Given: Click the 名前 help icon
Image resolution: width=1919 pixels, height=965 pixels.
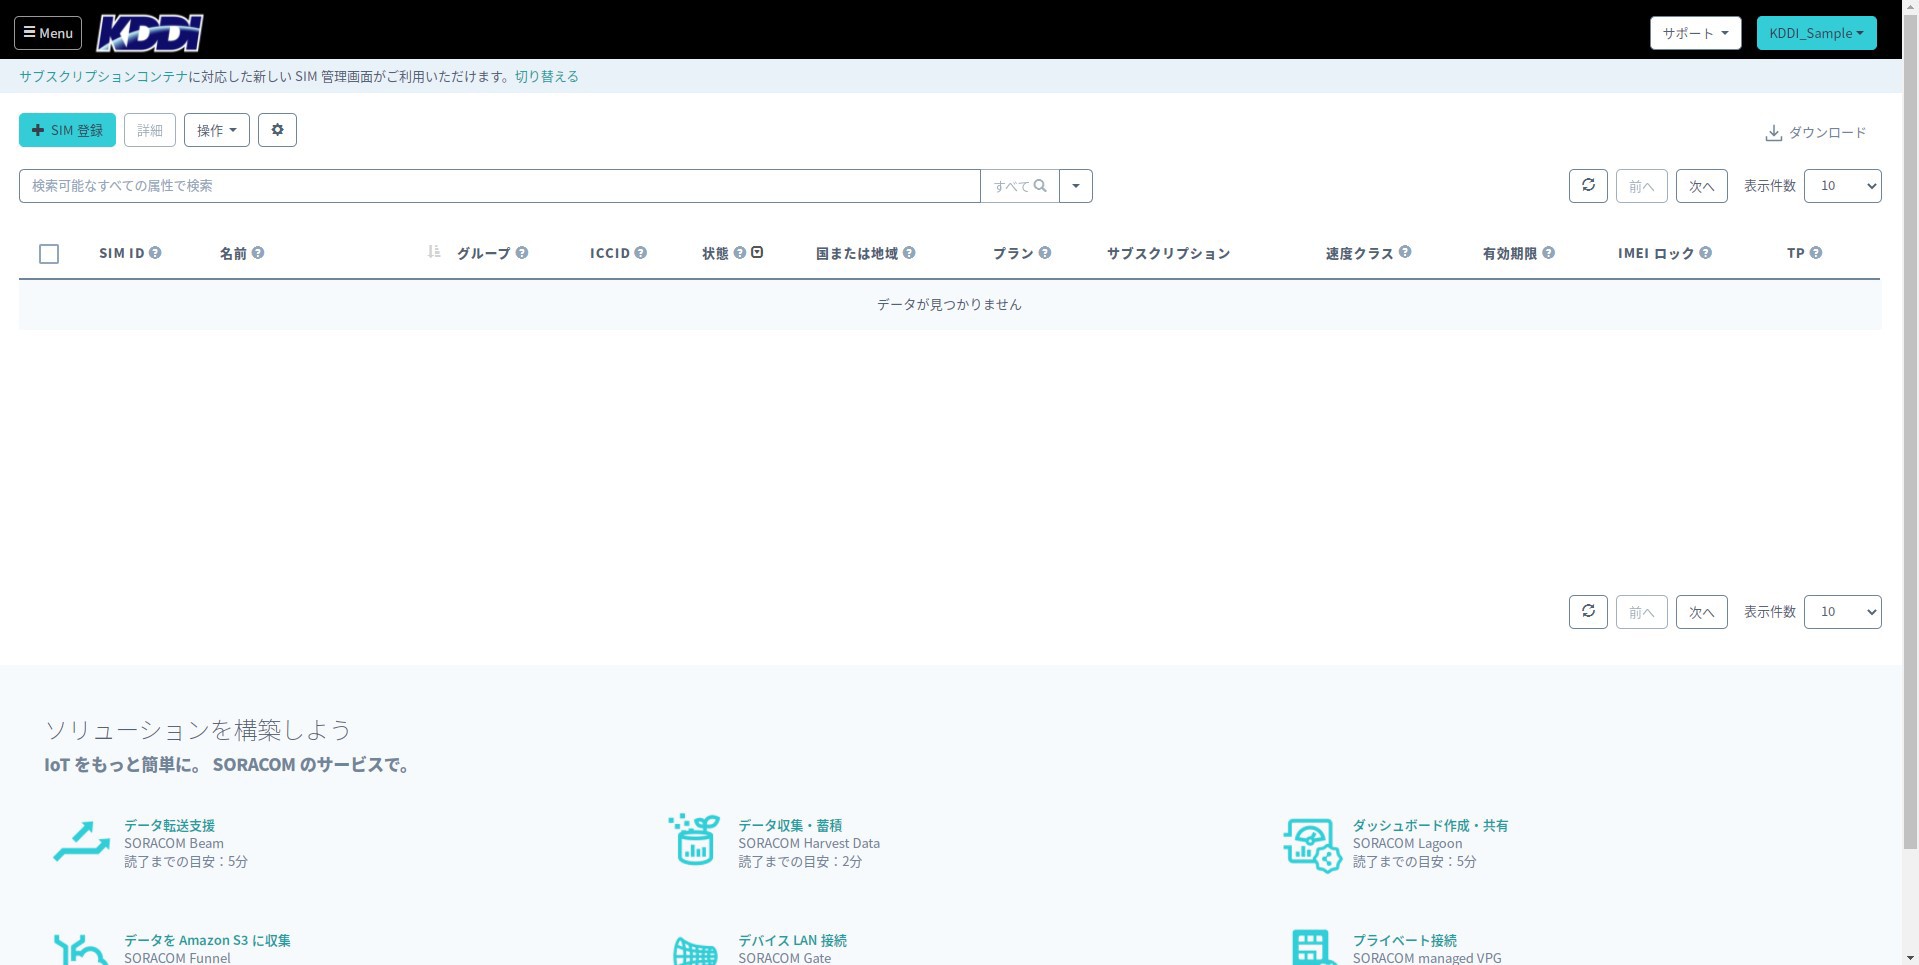Looking at the screenshot, I should tap(258, 253).
